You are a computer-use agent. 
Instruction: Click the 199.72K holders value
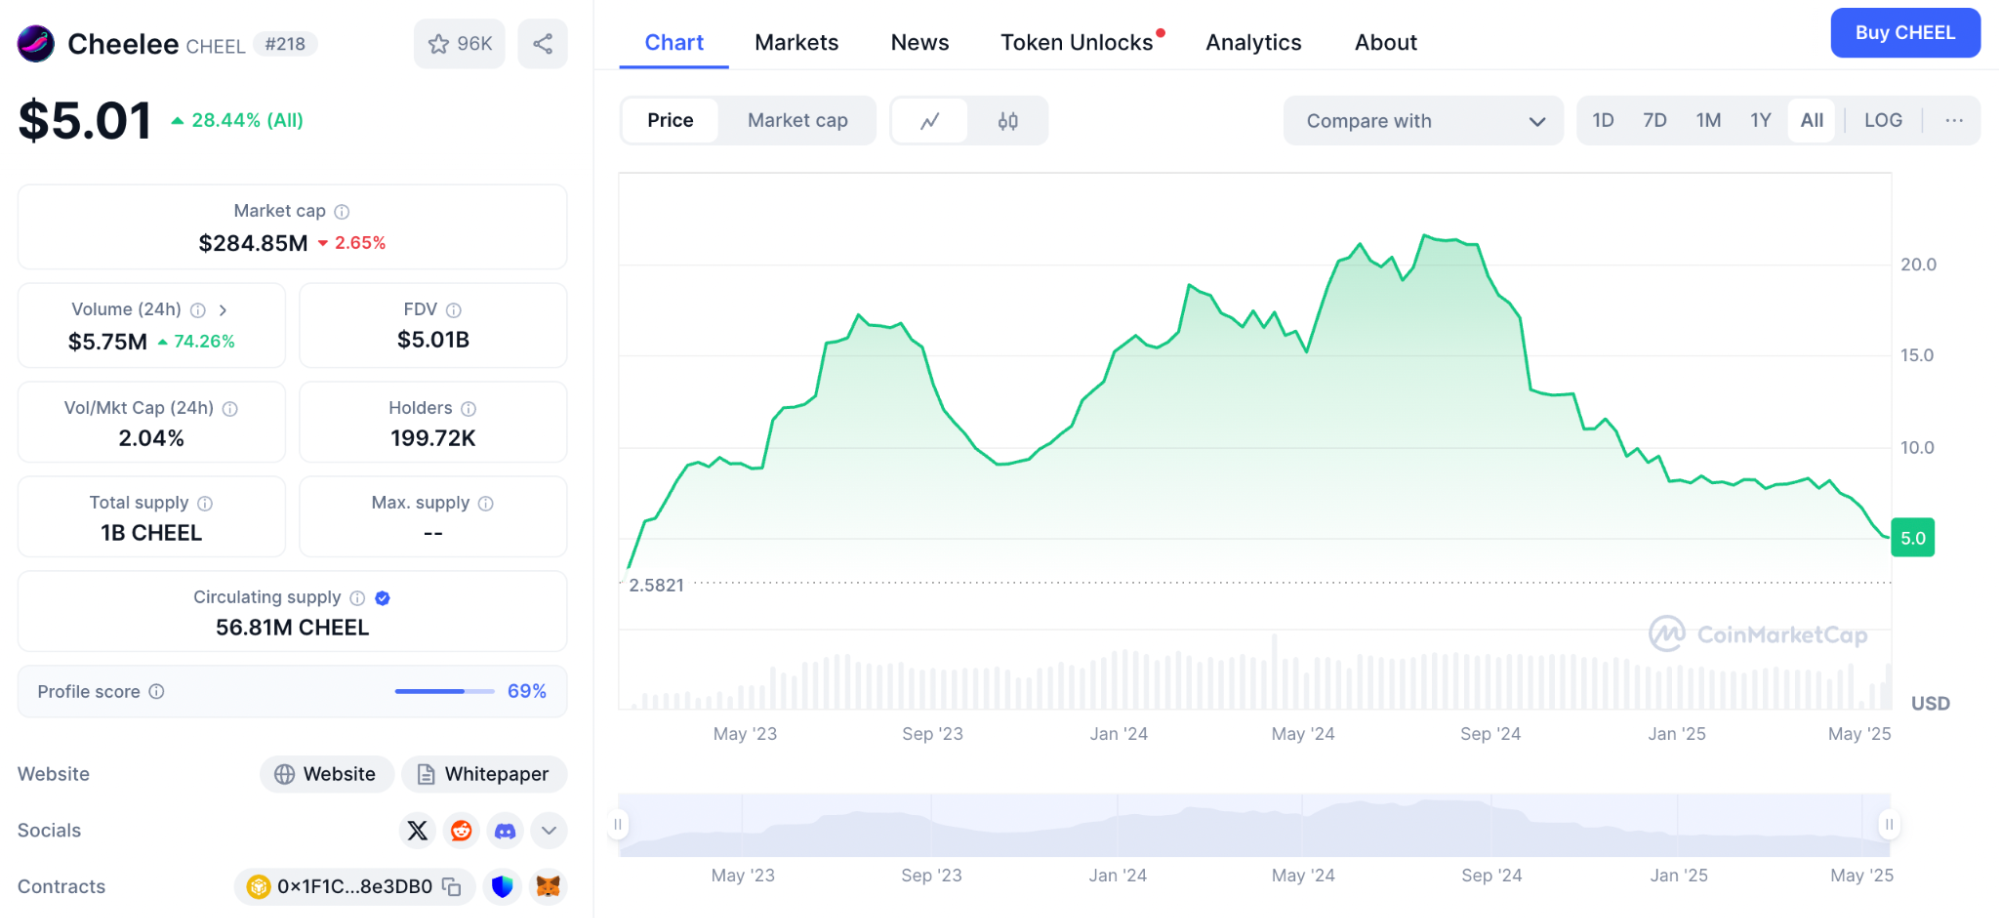433,438
